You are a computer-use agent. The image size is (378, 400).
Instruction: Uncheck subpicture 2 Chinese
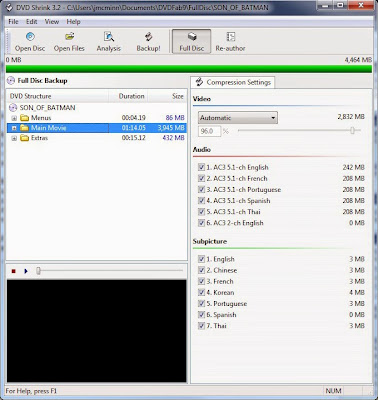point(201,270)
